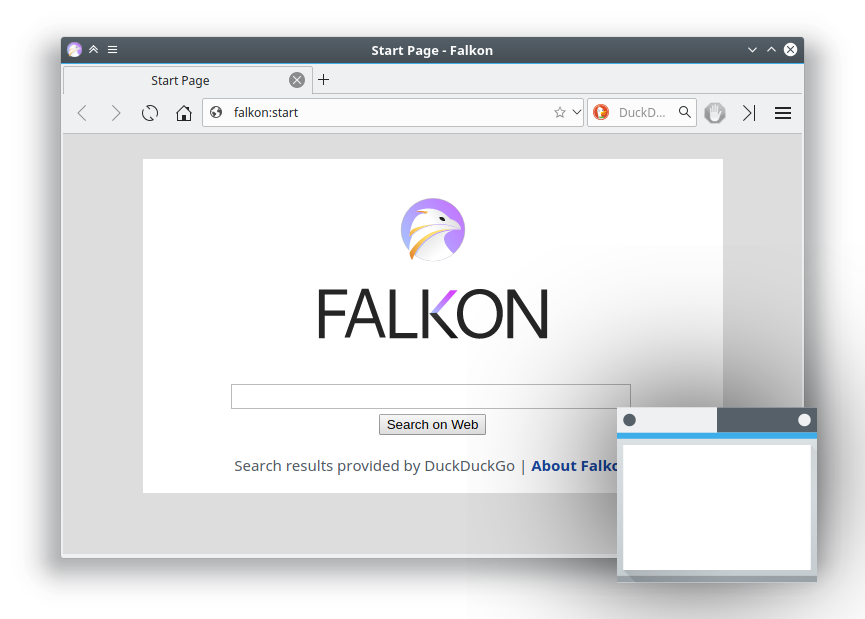Image resolution: width=865 pixels, height=619 pixels.
Task: Click the FALKON wordmark
Action: [x=433, y=313]
